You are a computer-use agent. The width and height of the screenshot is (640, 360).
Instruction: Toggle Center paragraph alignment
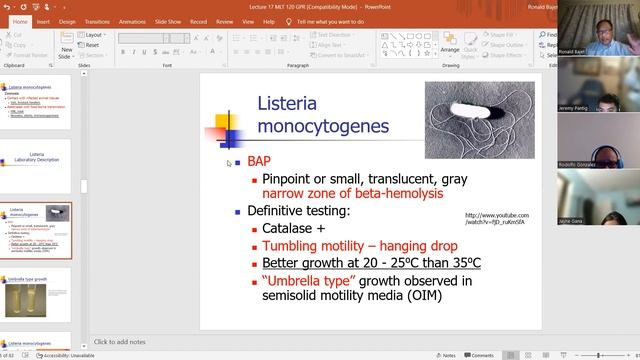coord(247,52)
